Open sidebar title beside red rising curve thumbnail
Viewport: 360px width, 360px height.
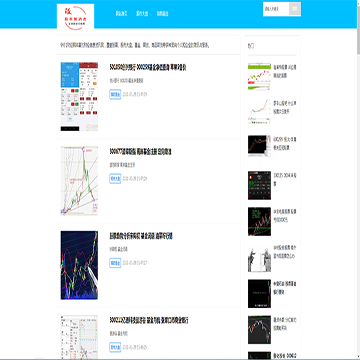coord(285,108)
